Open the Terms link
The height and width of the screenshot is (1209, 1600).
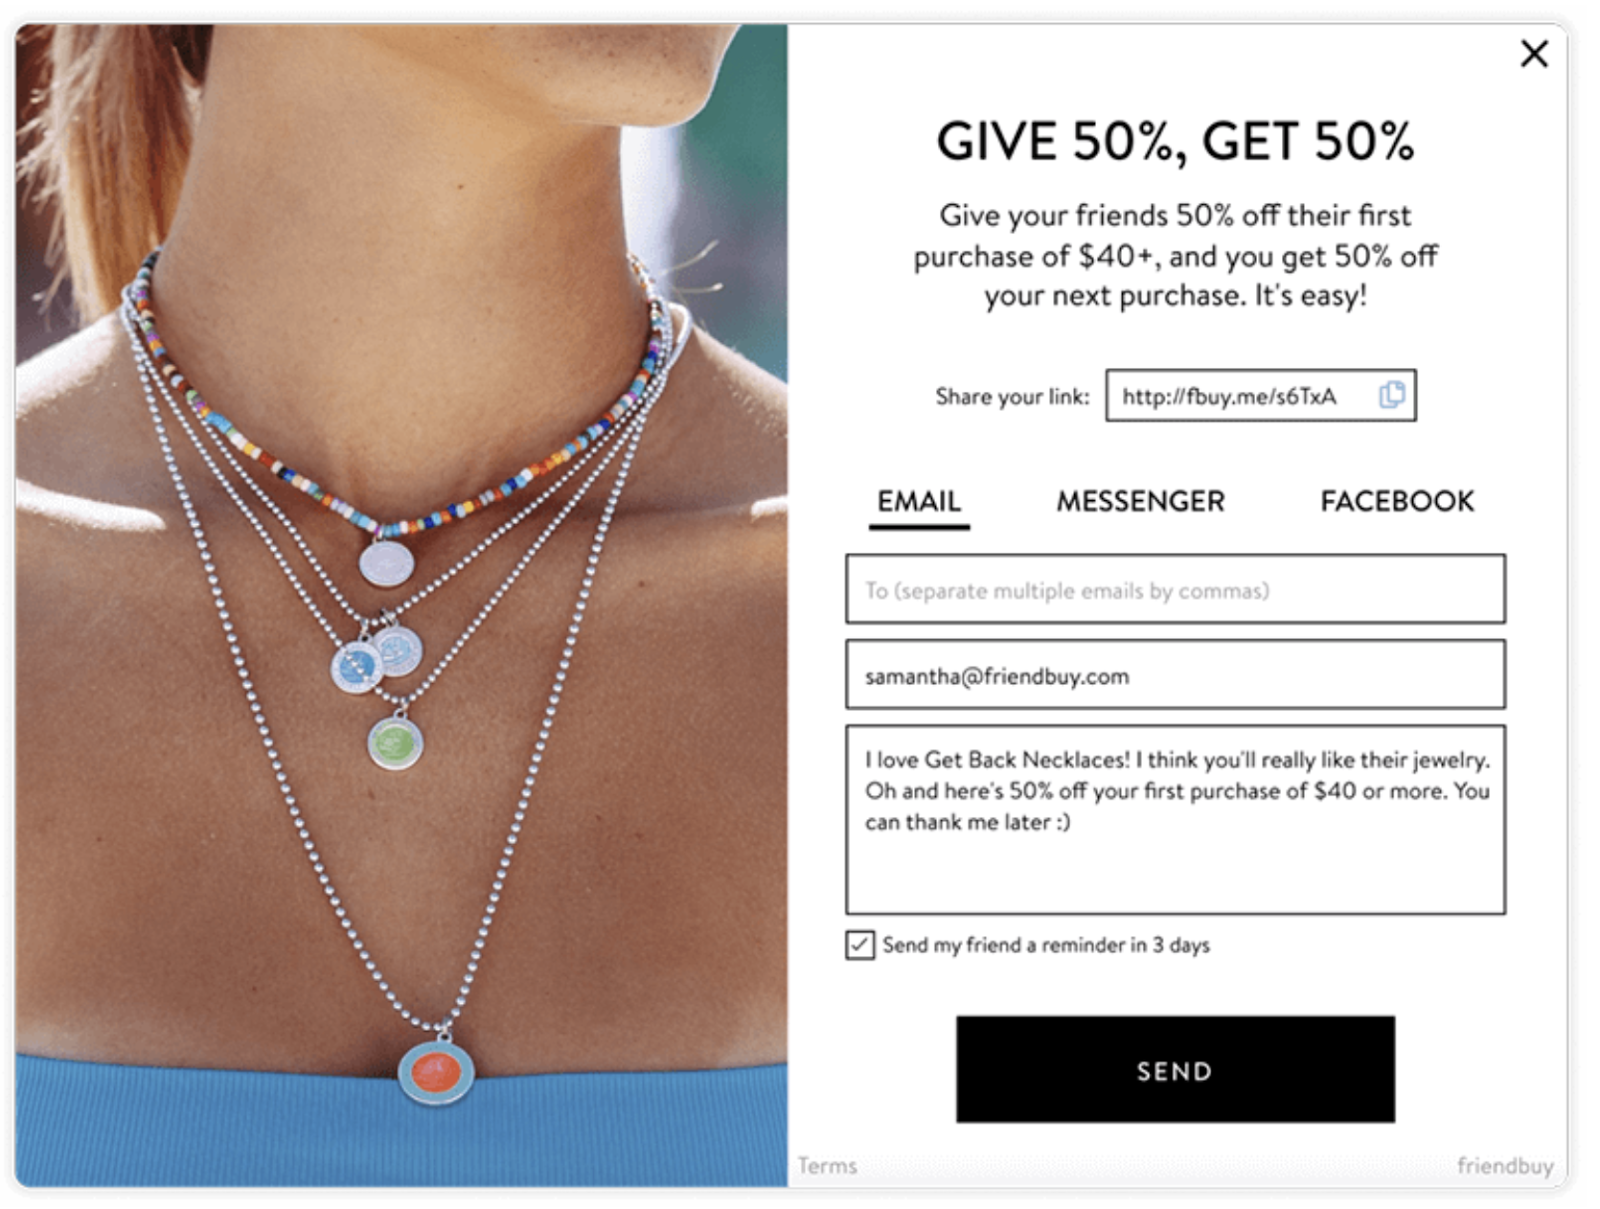coord(827,1166)
